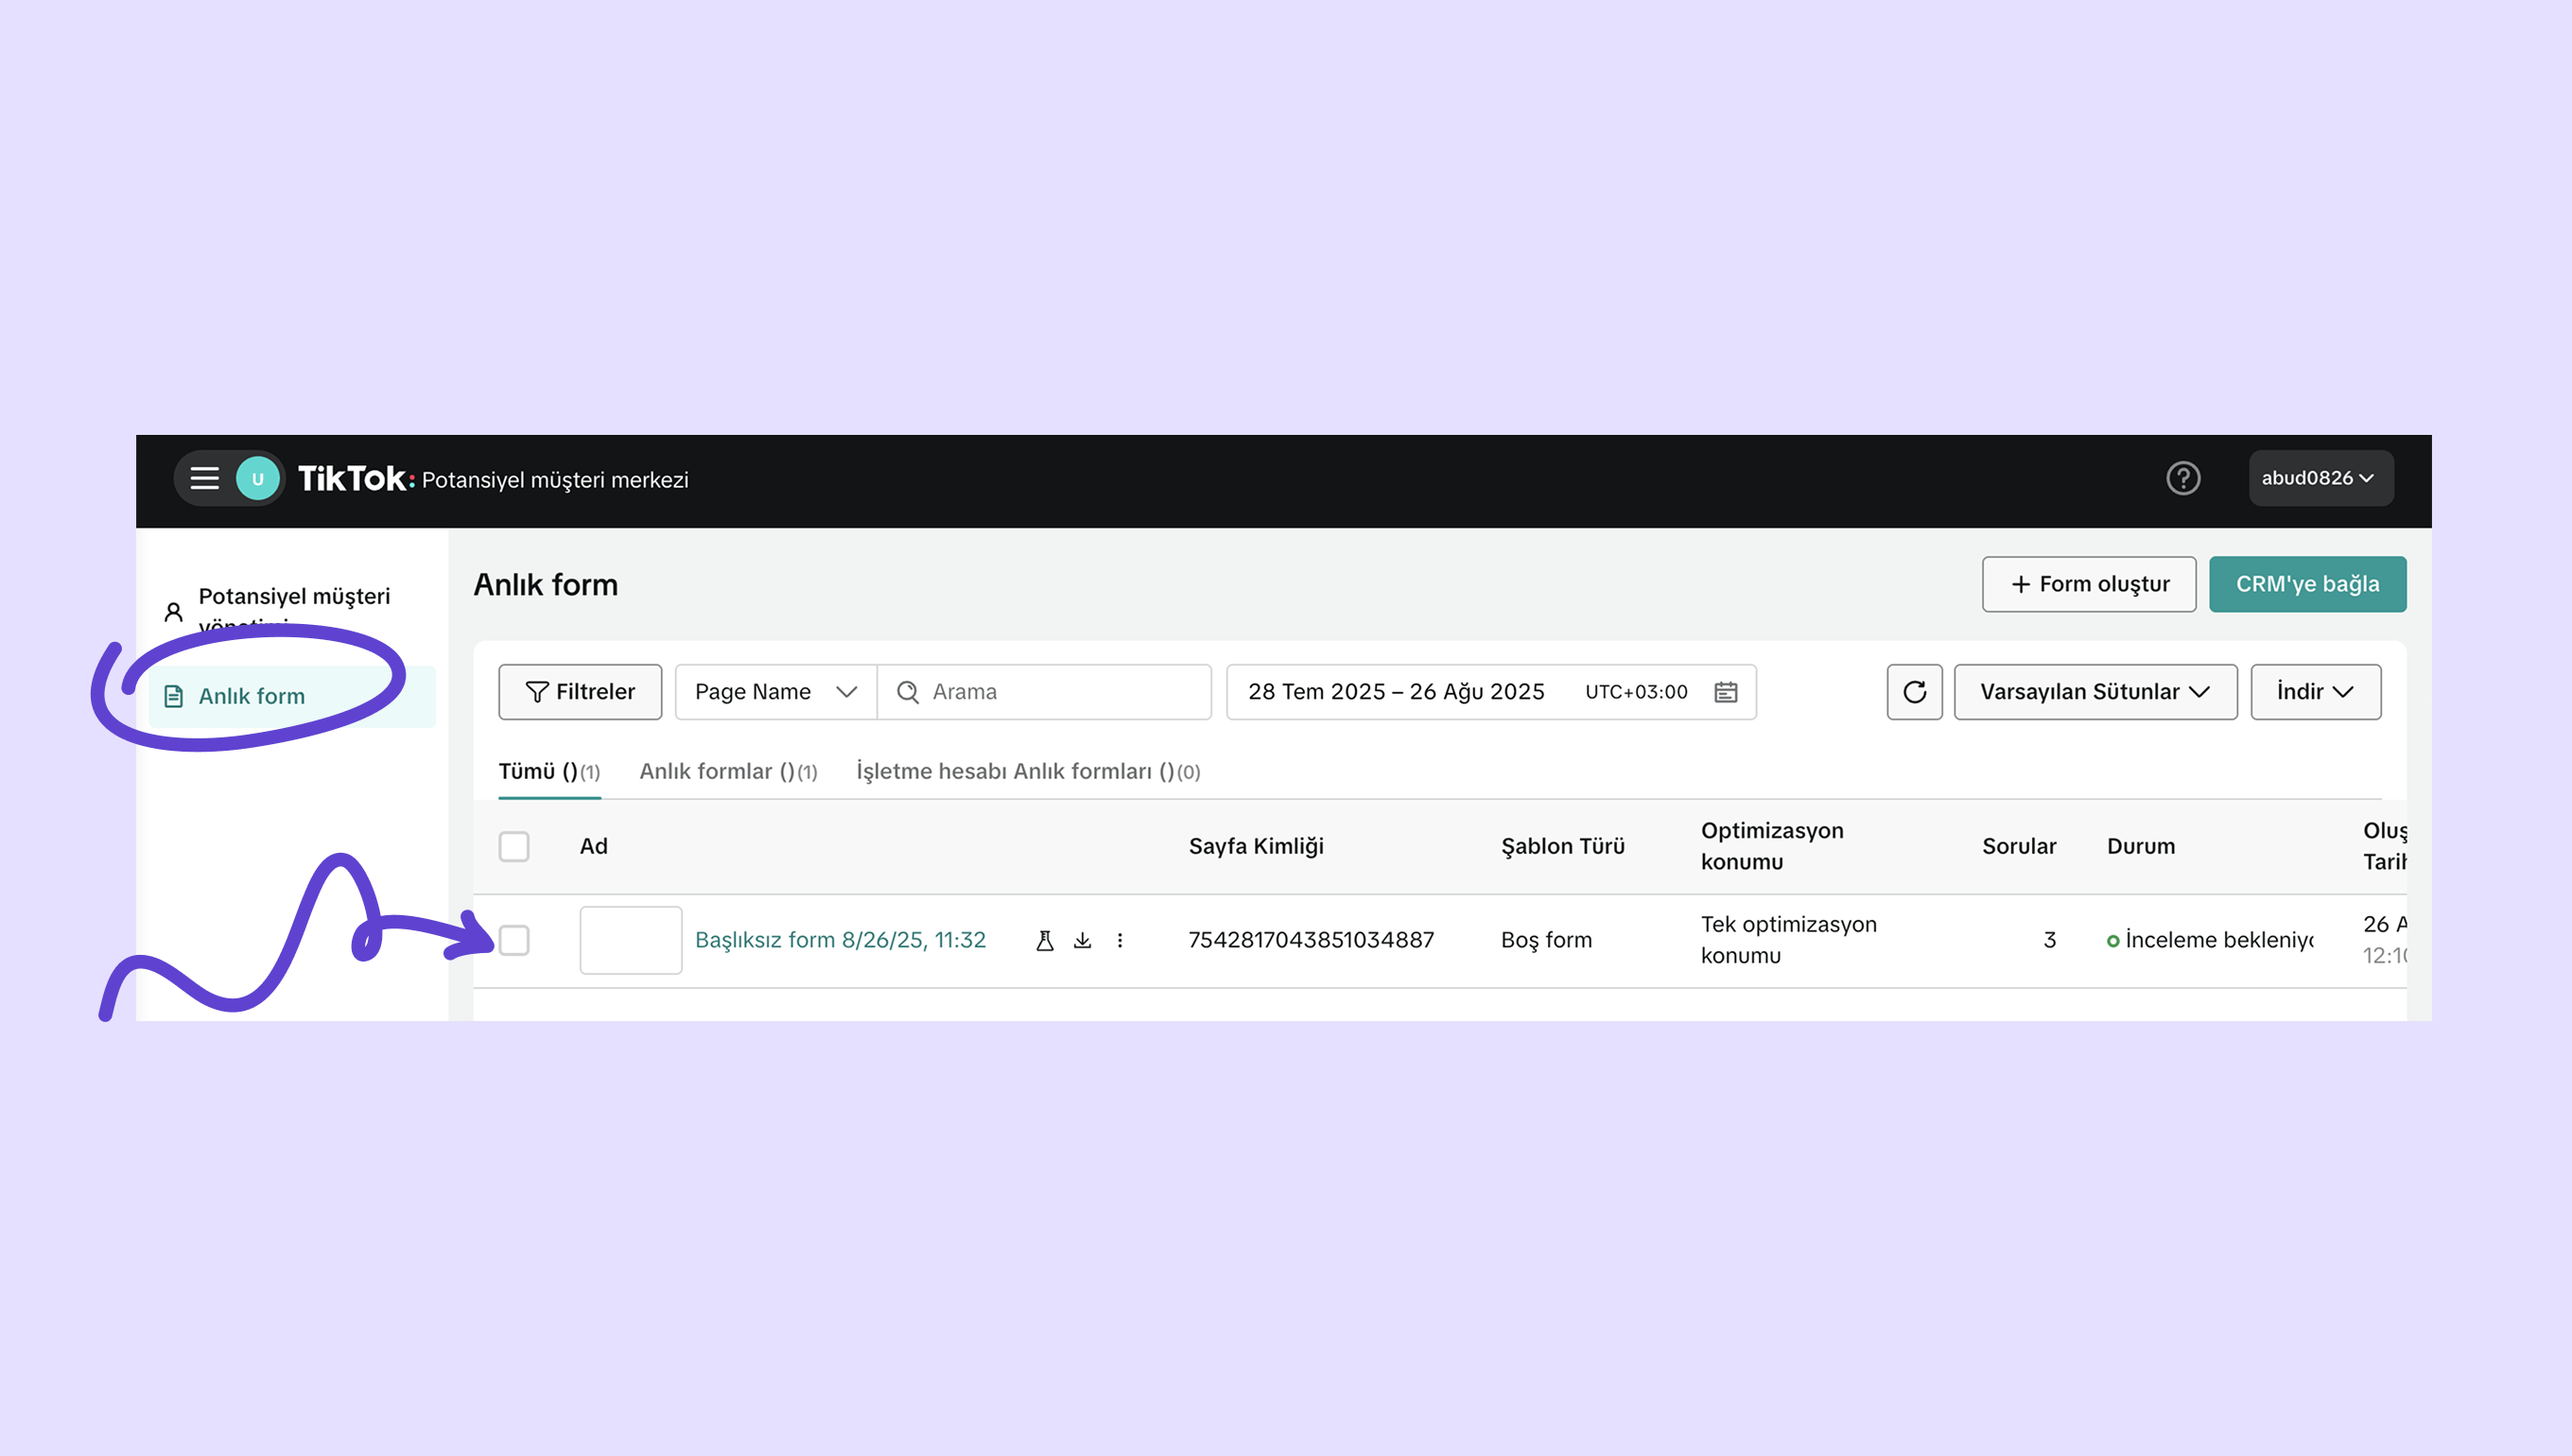The width and height of the screenshot is (2572, 1456).
Task: Click Potansiyel müşteri merkezi header text
Action: pos(555,480)
